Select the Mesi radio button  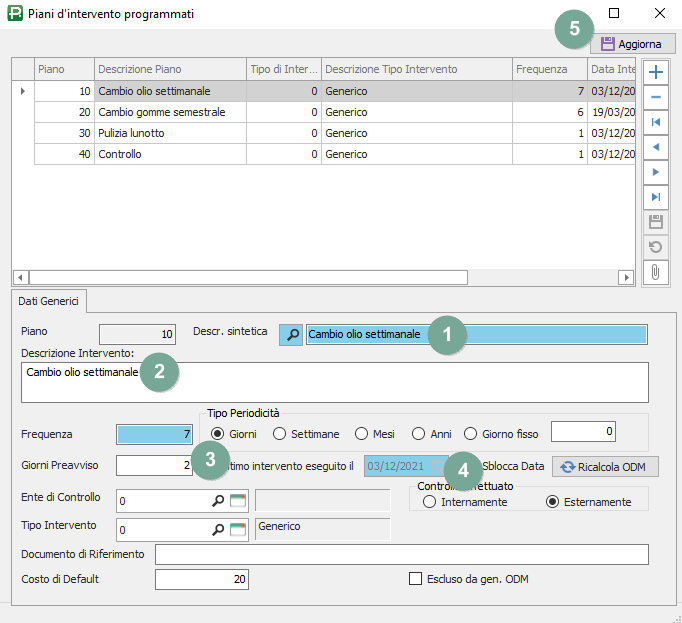(362, 433)
